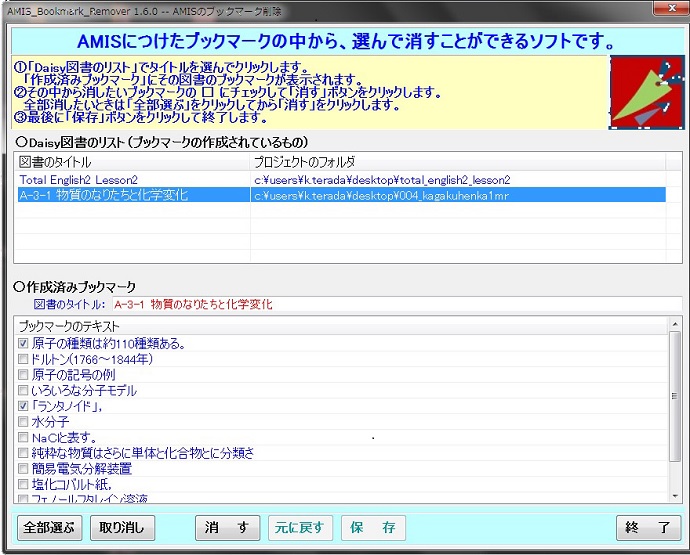Image resolution: width=690 pixels, height=555 pixels.
Task: Check the 簡易電気分解装置 checkbox
Action: click(x=23, y=469)
